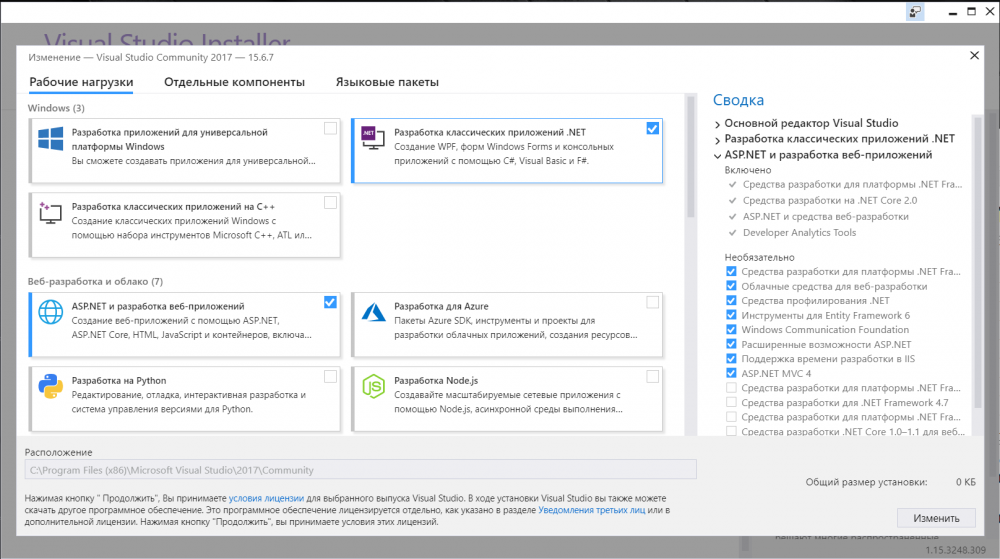The width and height of the screenshot is (1000, 559).
Task: Click the Python development icon
Action: pos(50,387)
